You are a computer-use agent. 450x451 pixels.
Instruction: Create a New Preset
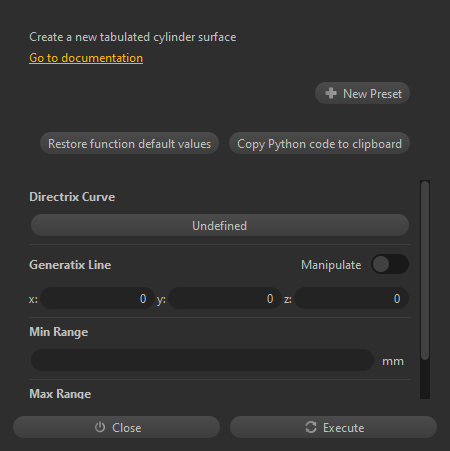[362, 93]
